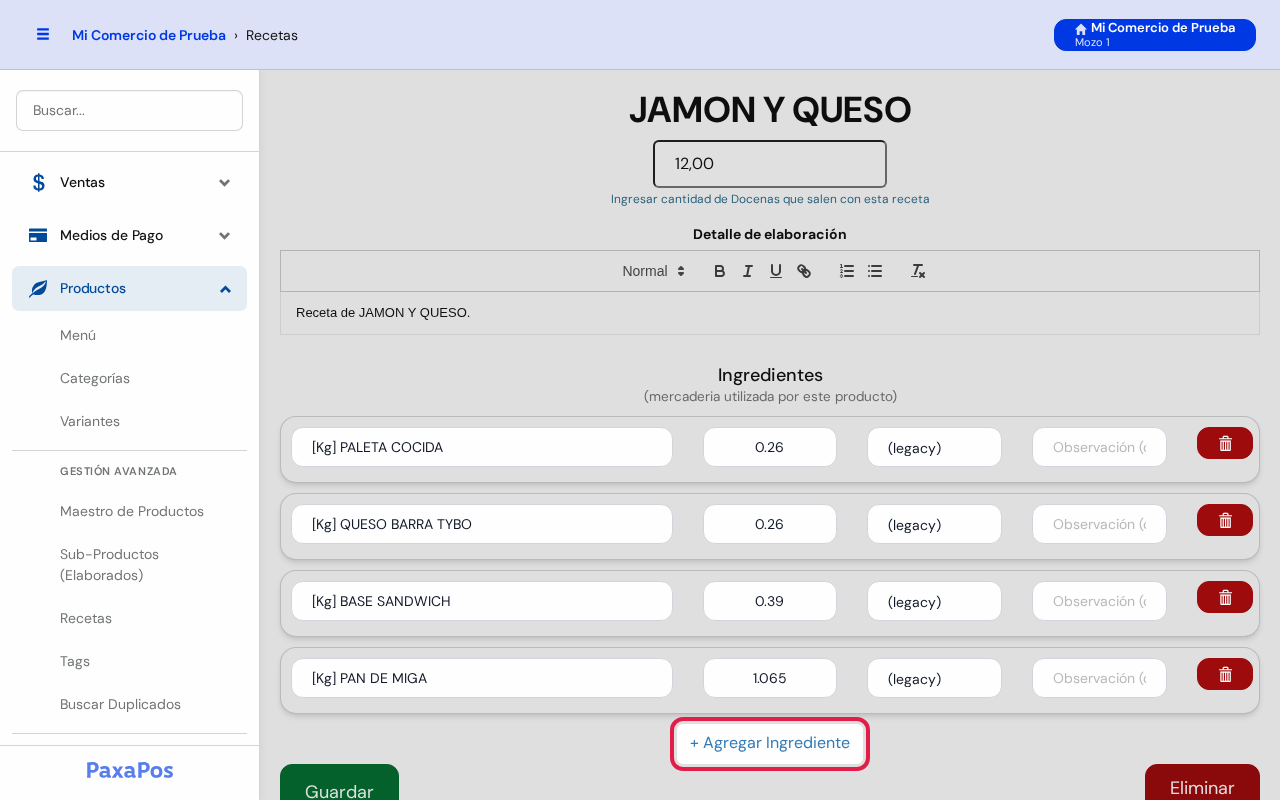
Task: Toggle bold formatting in the editor
Action: [719, 271]
